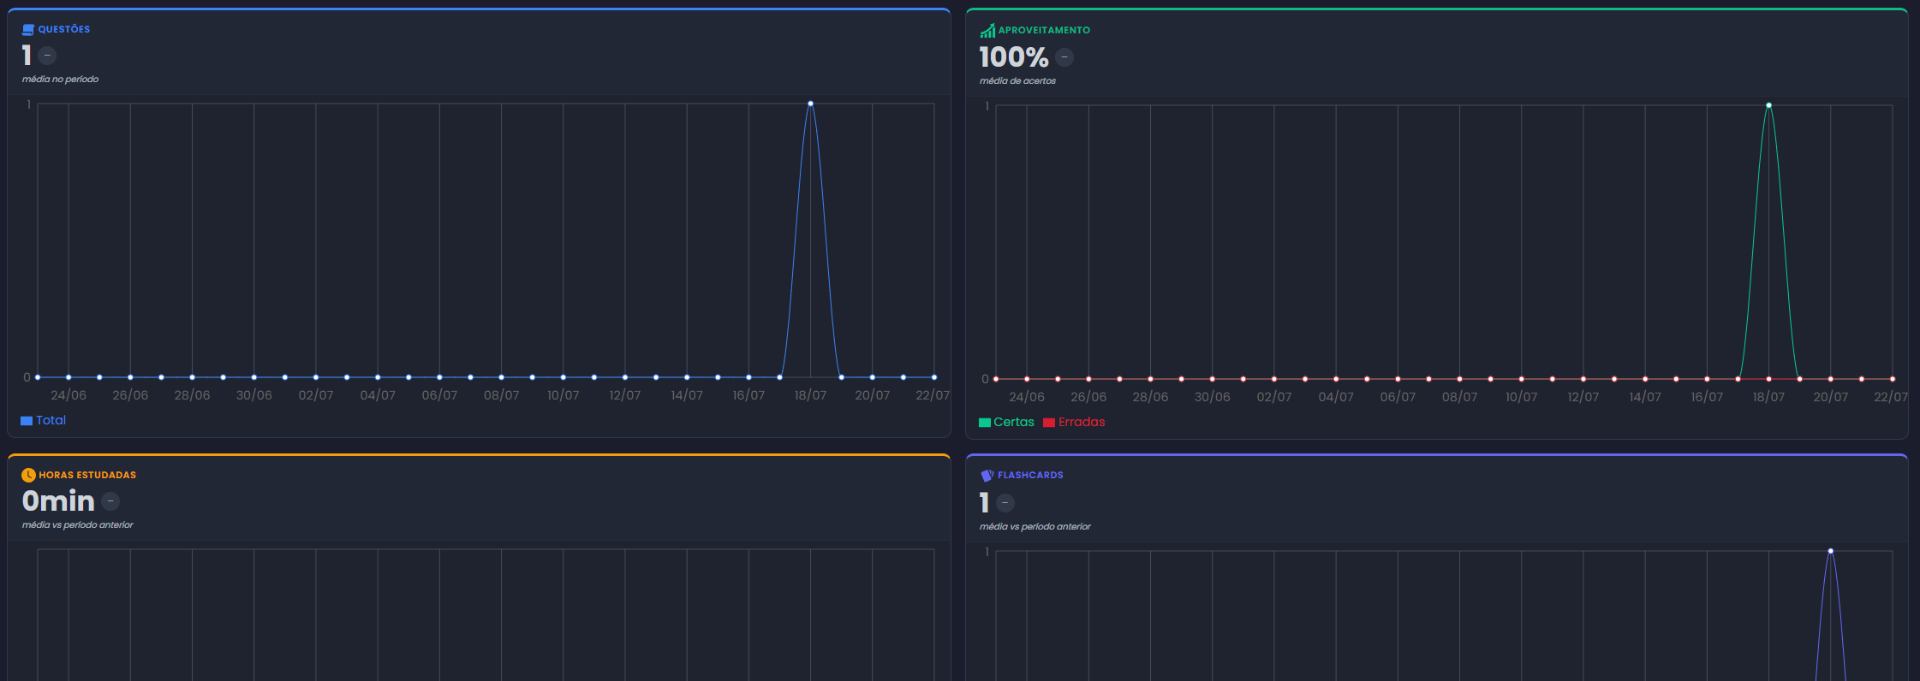
Task: Click the 20/07 date label in Aproveitamento chart
Action: pos(1831,398)
